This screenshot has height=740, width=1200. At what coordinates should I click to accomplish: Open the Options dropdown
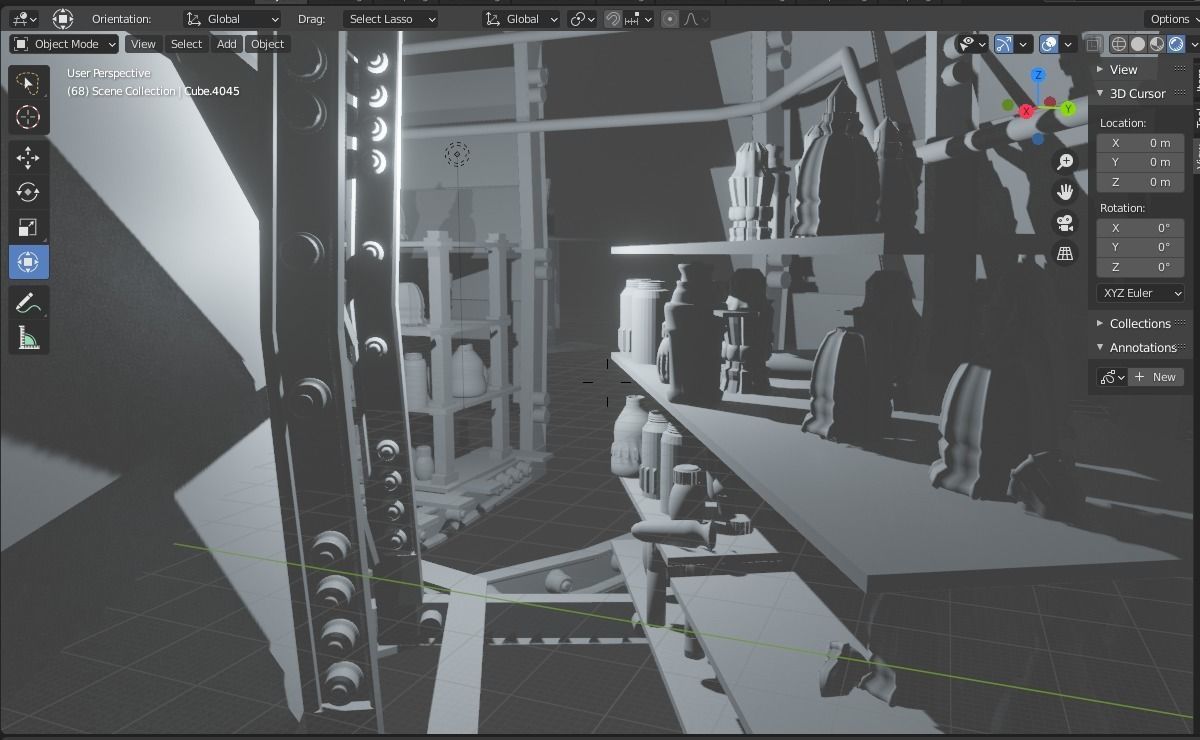(x=1173, y=19)
